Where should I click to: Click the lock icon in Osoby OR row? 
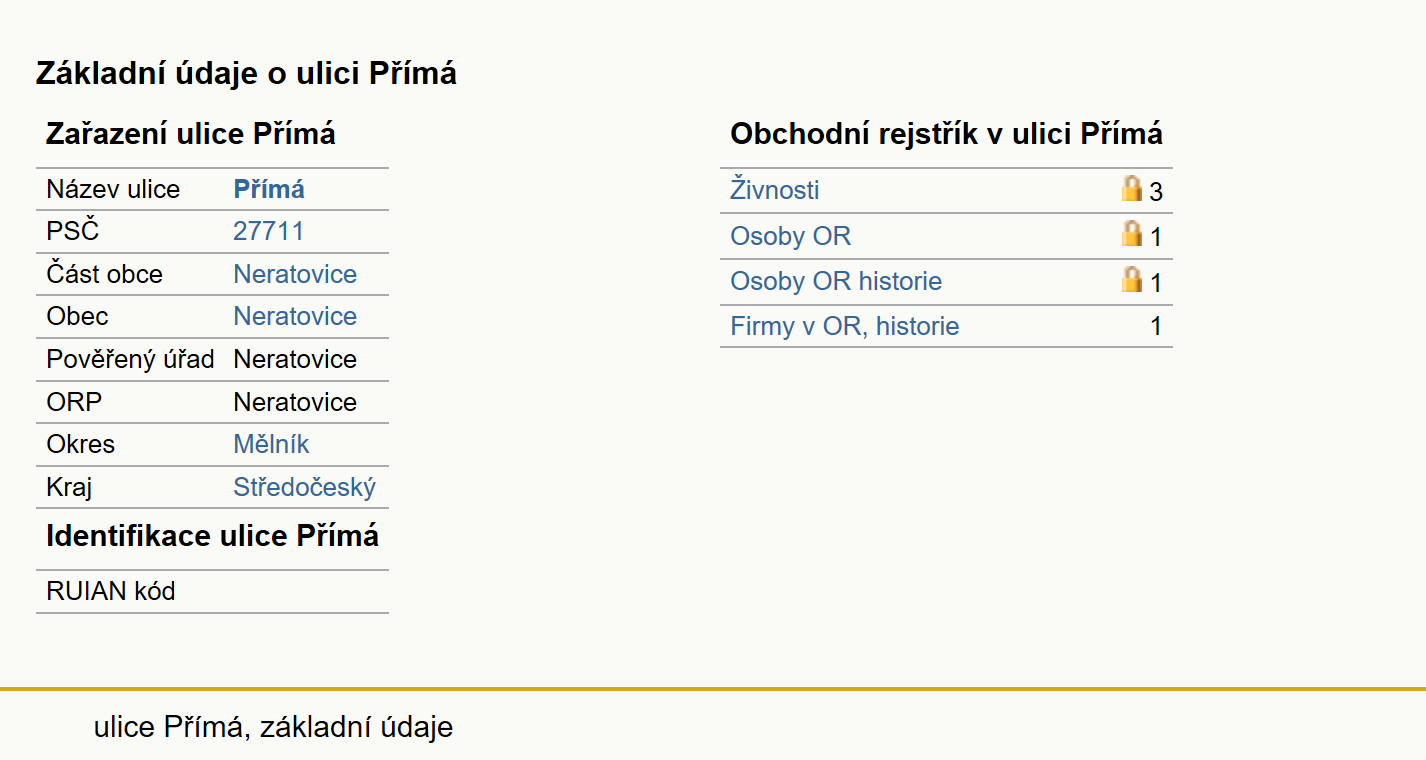(1131, 234)
